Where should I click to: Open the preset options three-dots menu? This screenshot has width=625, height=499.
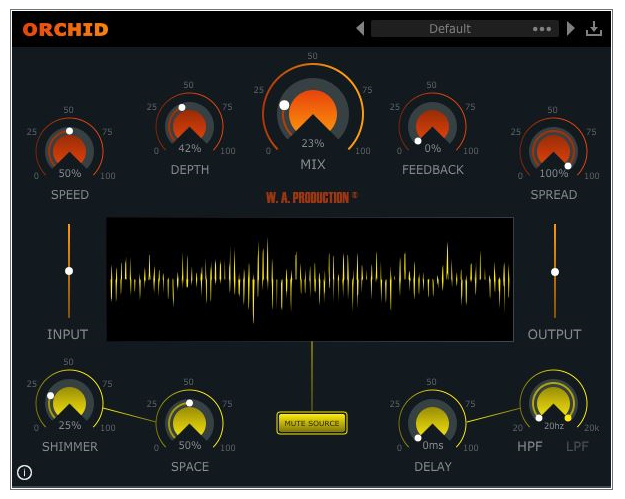(x=542, y=29)
